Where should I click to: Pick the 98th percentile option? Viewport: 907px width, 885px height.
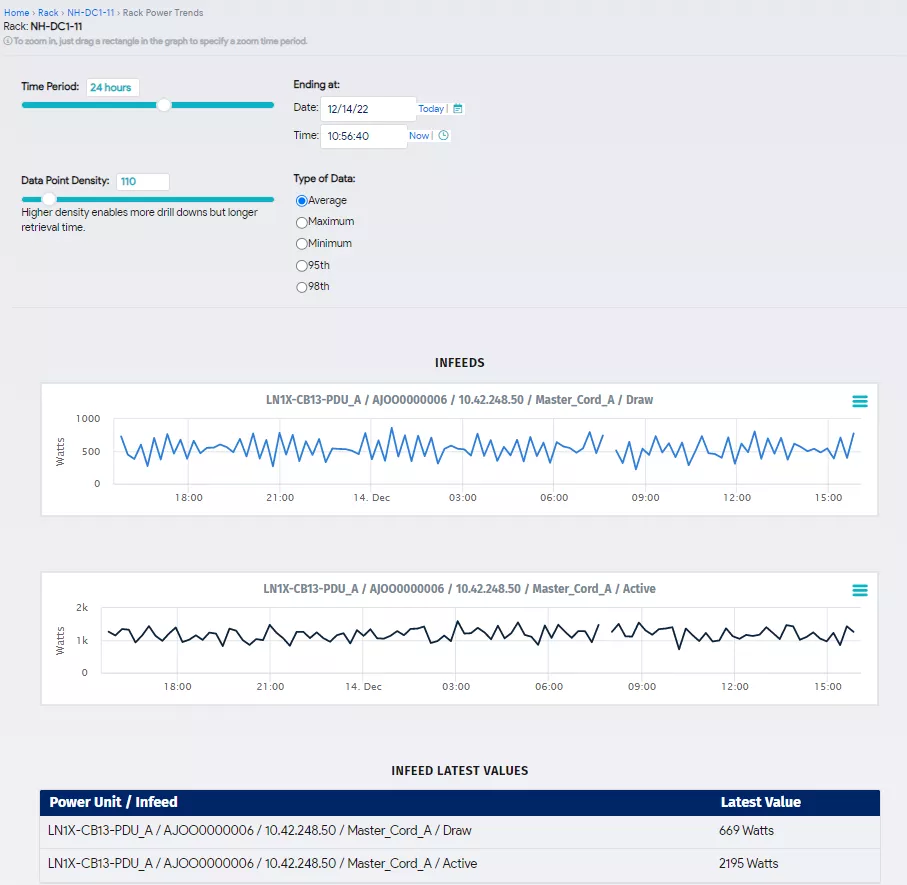302,287
